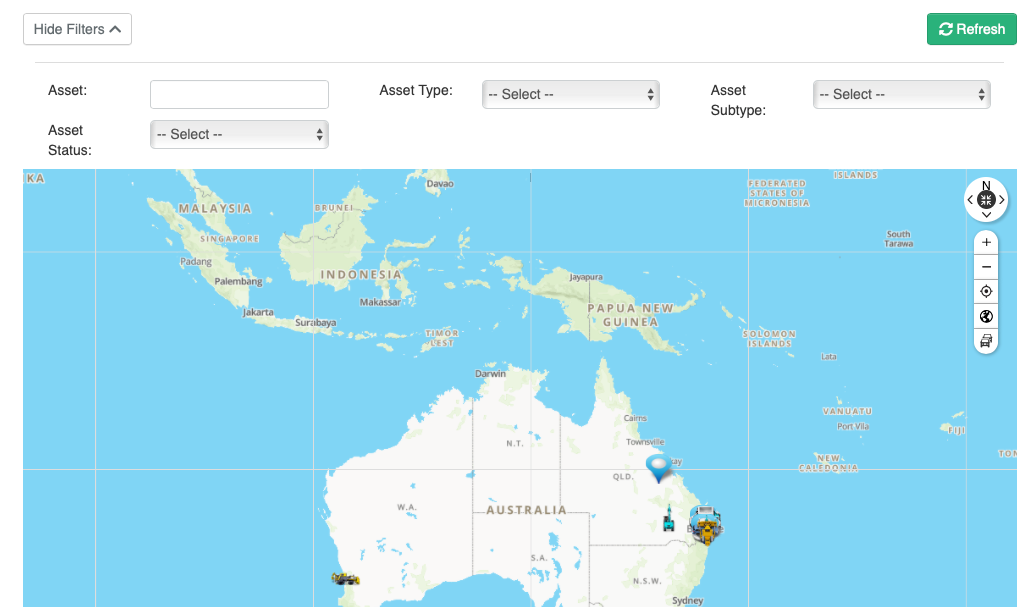Open the Asset Status dropdown
The width and height of the screenshot is (1031, 607).
[x=239, y=134]
